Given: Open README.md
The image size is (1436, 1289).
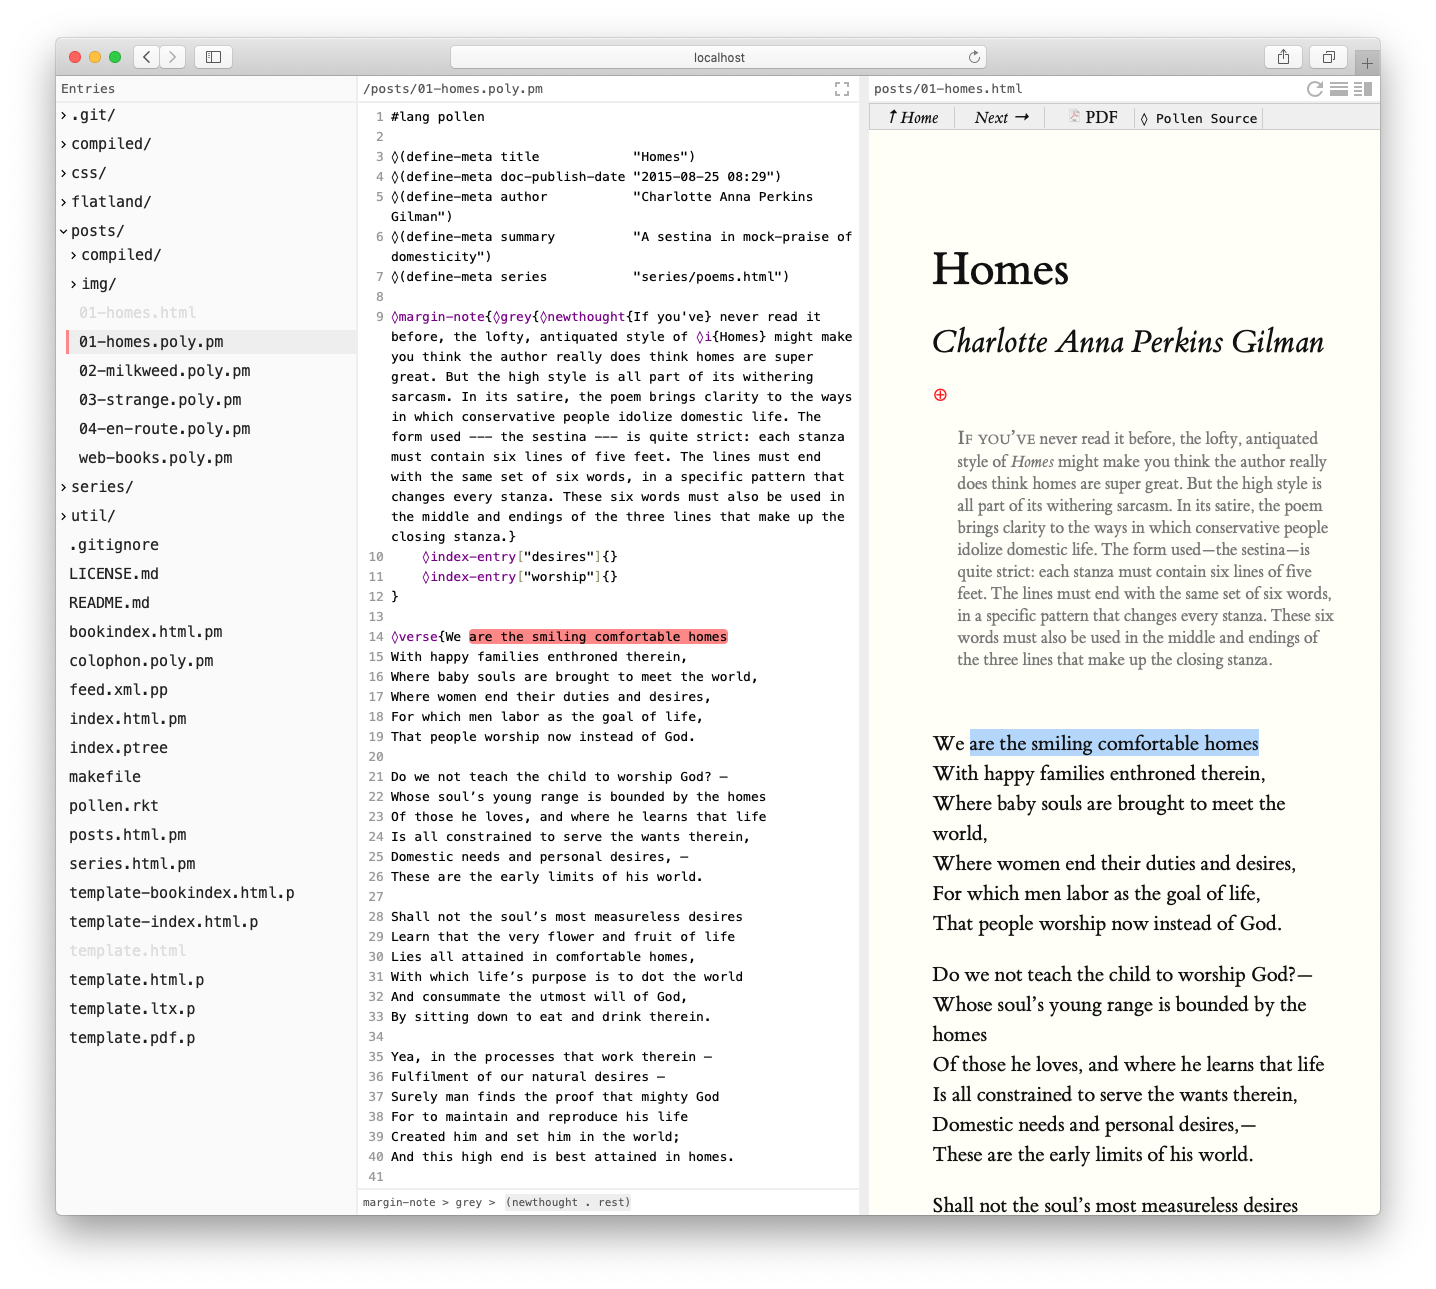Looking at the screenshot, I should click(x=109, y=603).
